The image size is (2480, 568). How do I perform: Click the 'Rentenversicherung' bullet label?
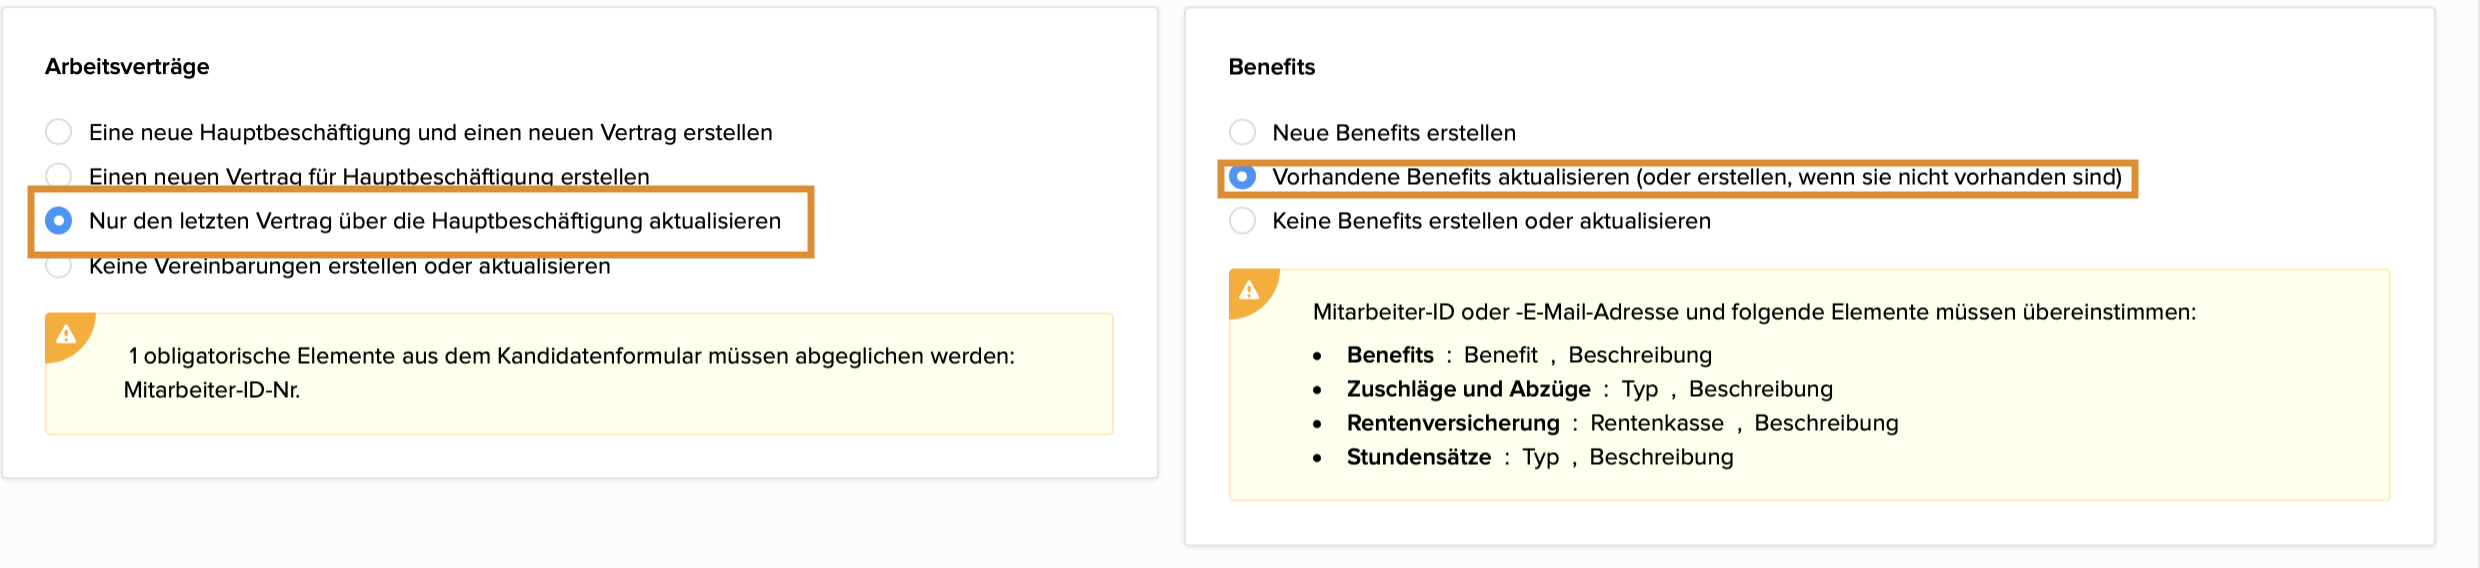tap(1452, 423)
